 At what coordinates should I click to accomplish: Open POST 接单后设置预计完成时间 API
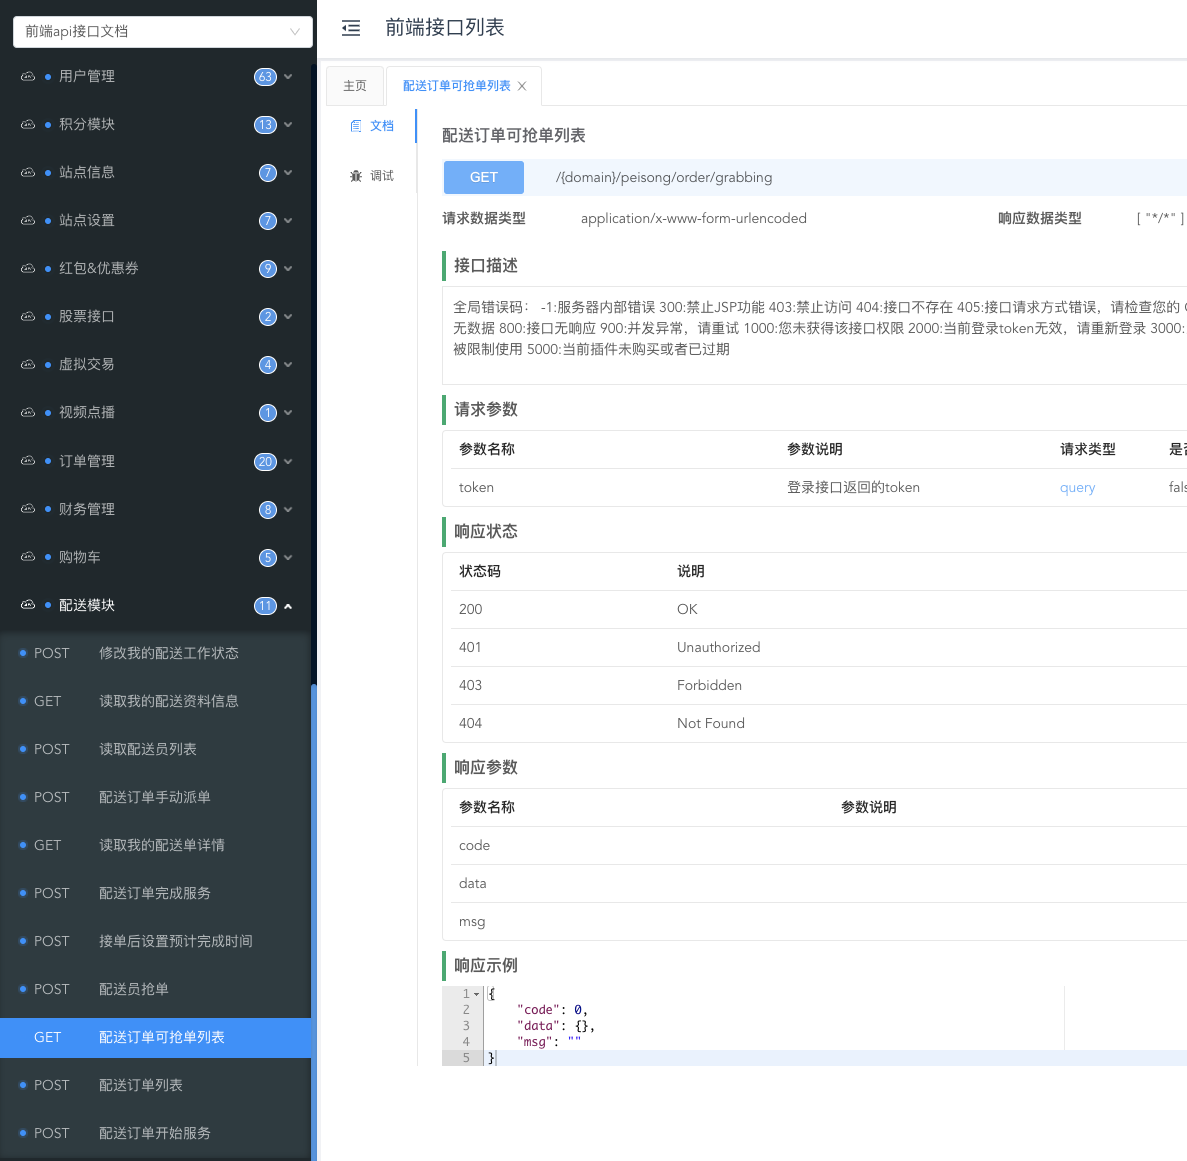point(155,942)
